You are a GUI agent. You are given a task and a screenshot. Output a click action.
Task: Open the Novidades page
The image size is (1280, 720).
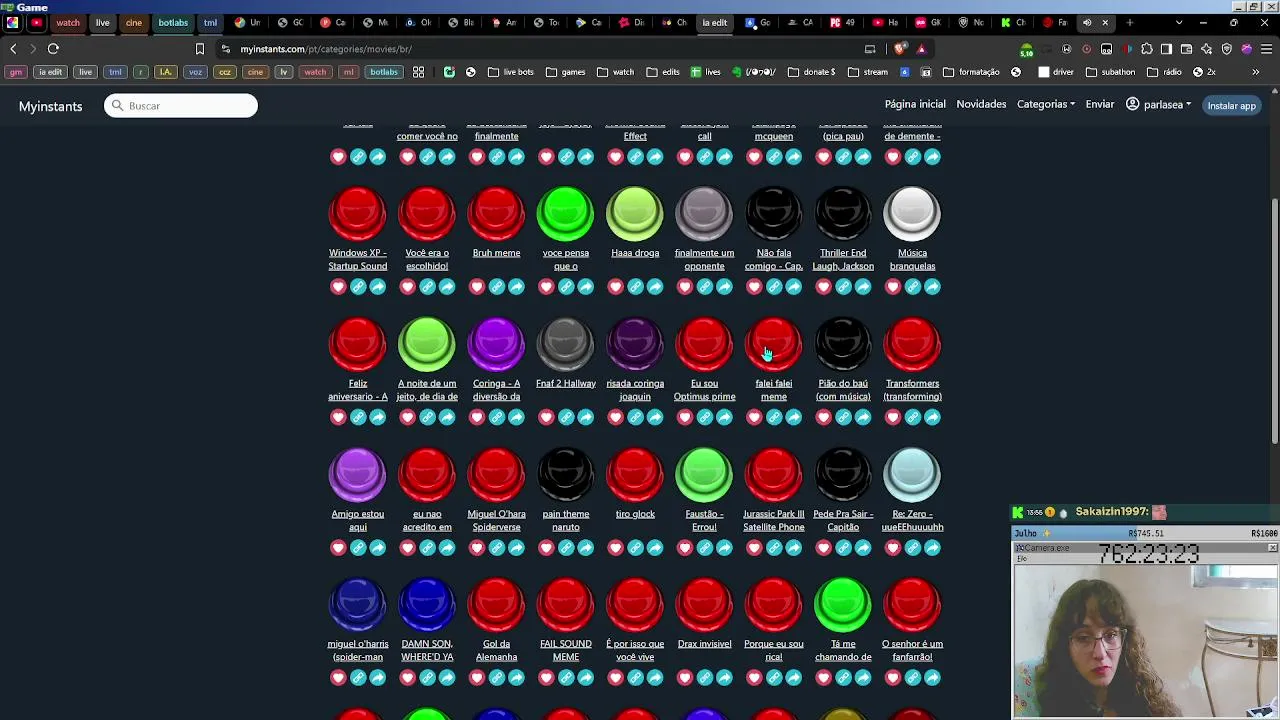(981, 105)
